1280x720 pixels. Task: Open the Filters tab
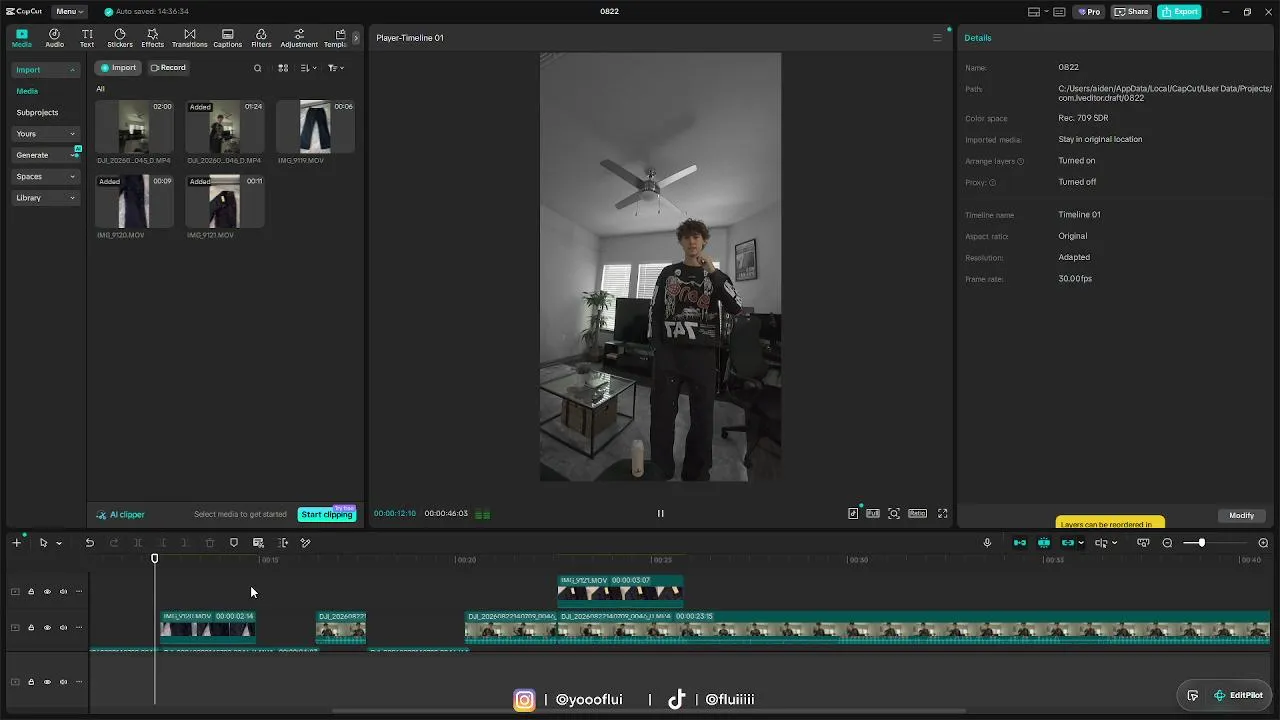pos(261,38)
